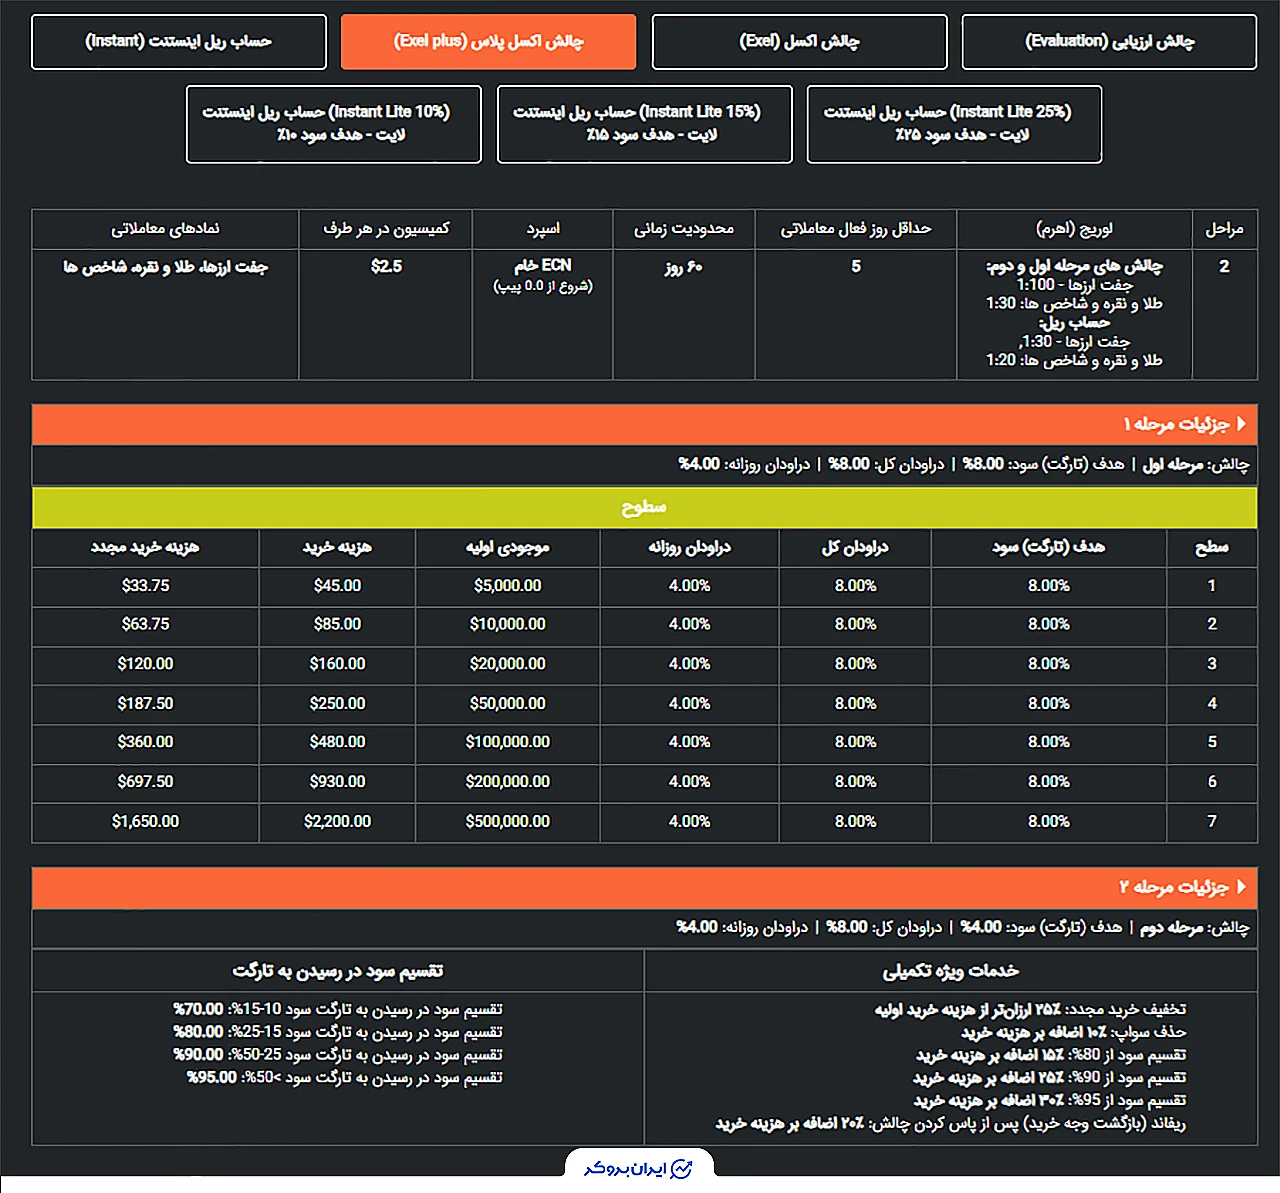Click the %95.00 profit split line
Viewport: 1280px width, 1193px height.
pyautogui.click(x=345, y=1078)
